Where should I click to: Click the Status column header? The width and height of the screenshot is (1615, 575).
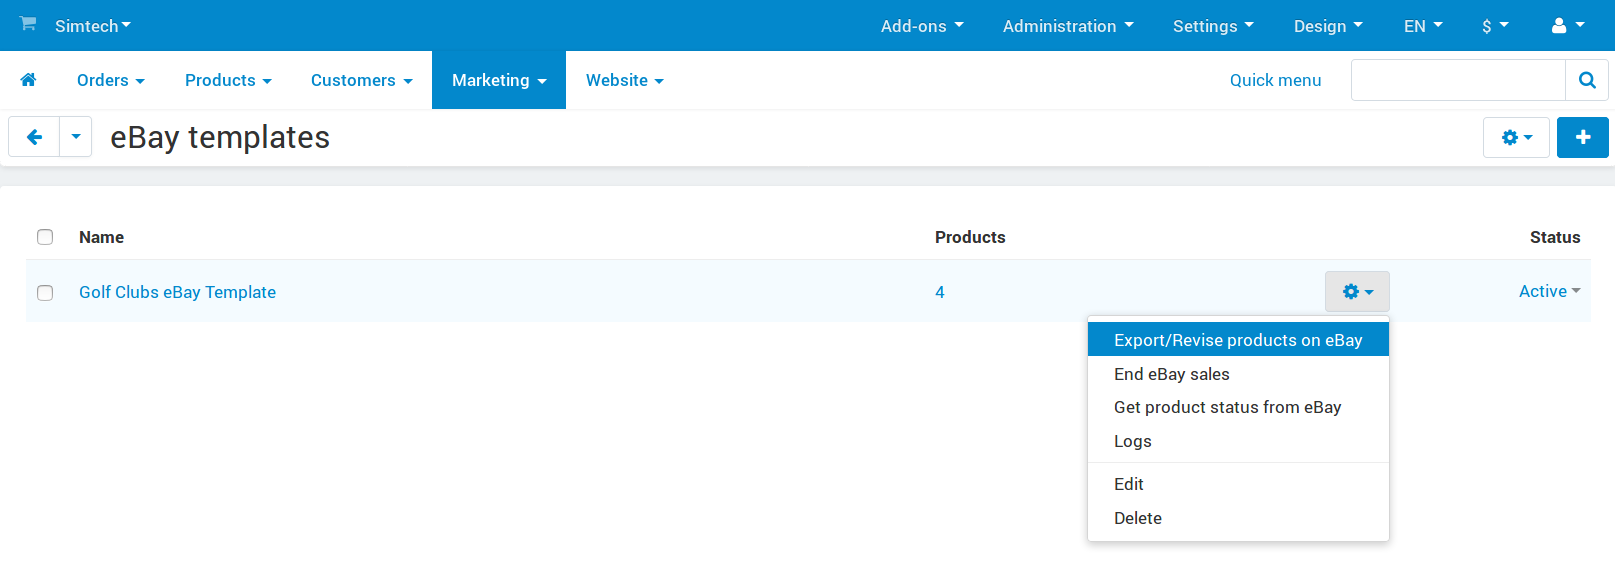(x=1555, y=237)
